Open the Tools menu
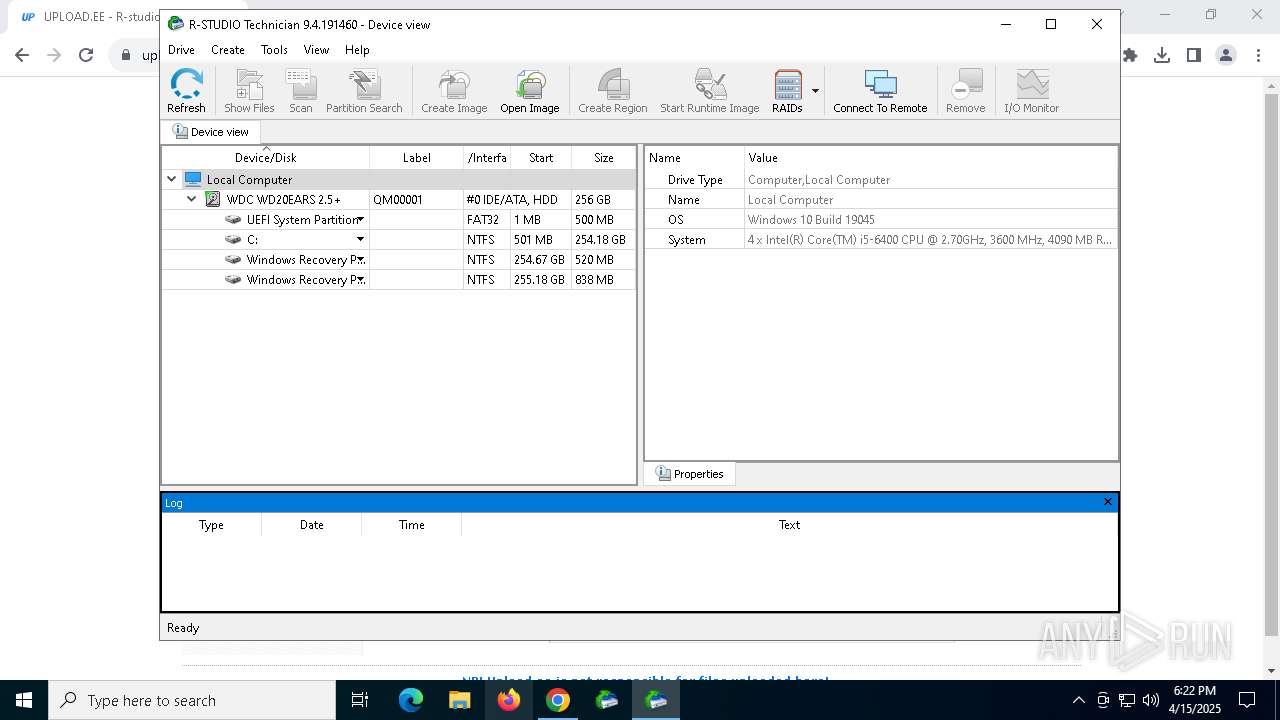 [x=274, y=49]
